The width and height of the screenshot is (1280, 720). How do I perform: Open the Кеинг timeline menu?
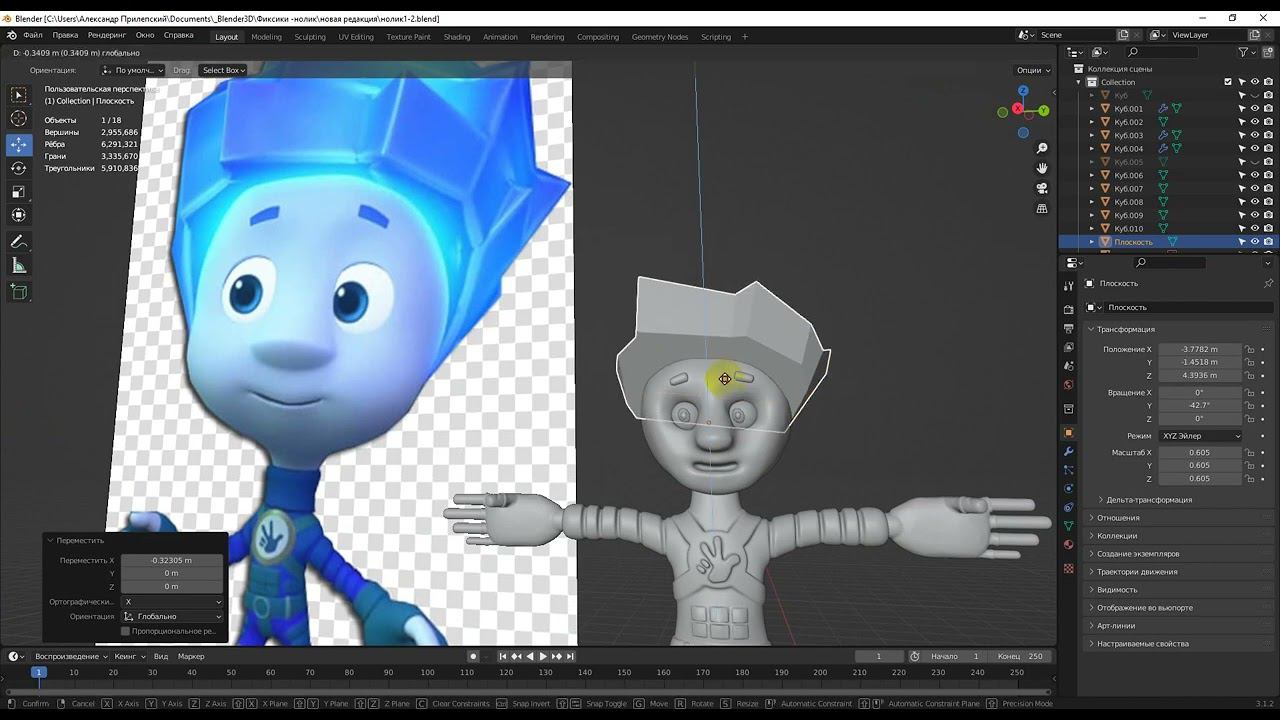(x=129, y=657)
